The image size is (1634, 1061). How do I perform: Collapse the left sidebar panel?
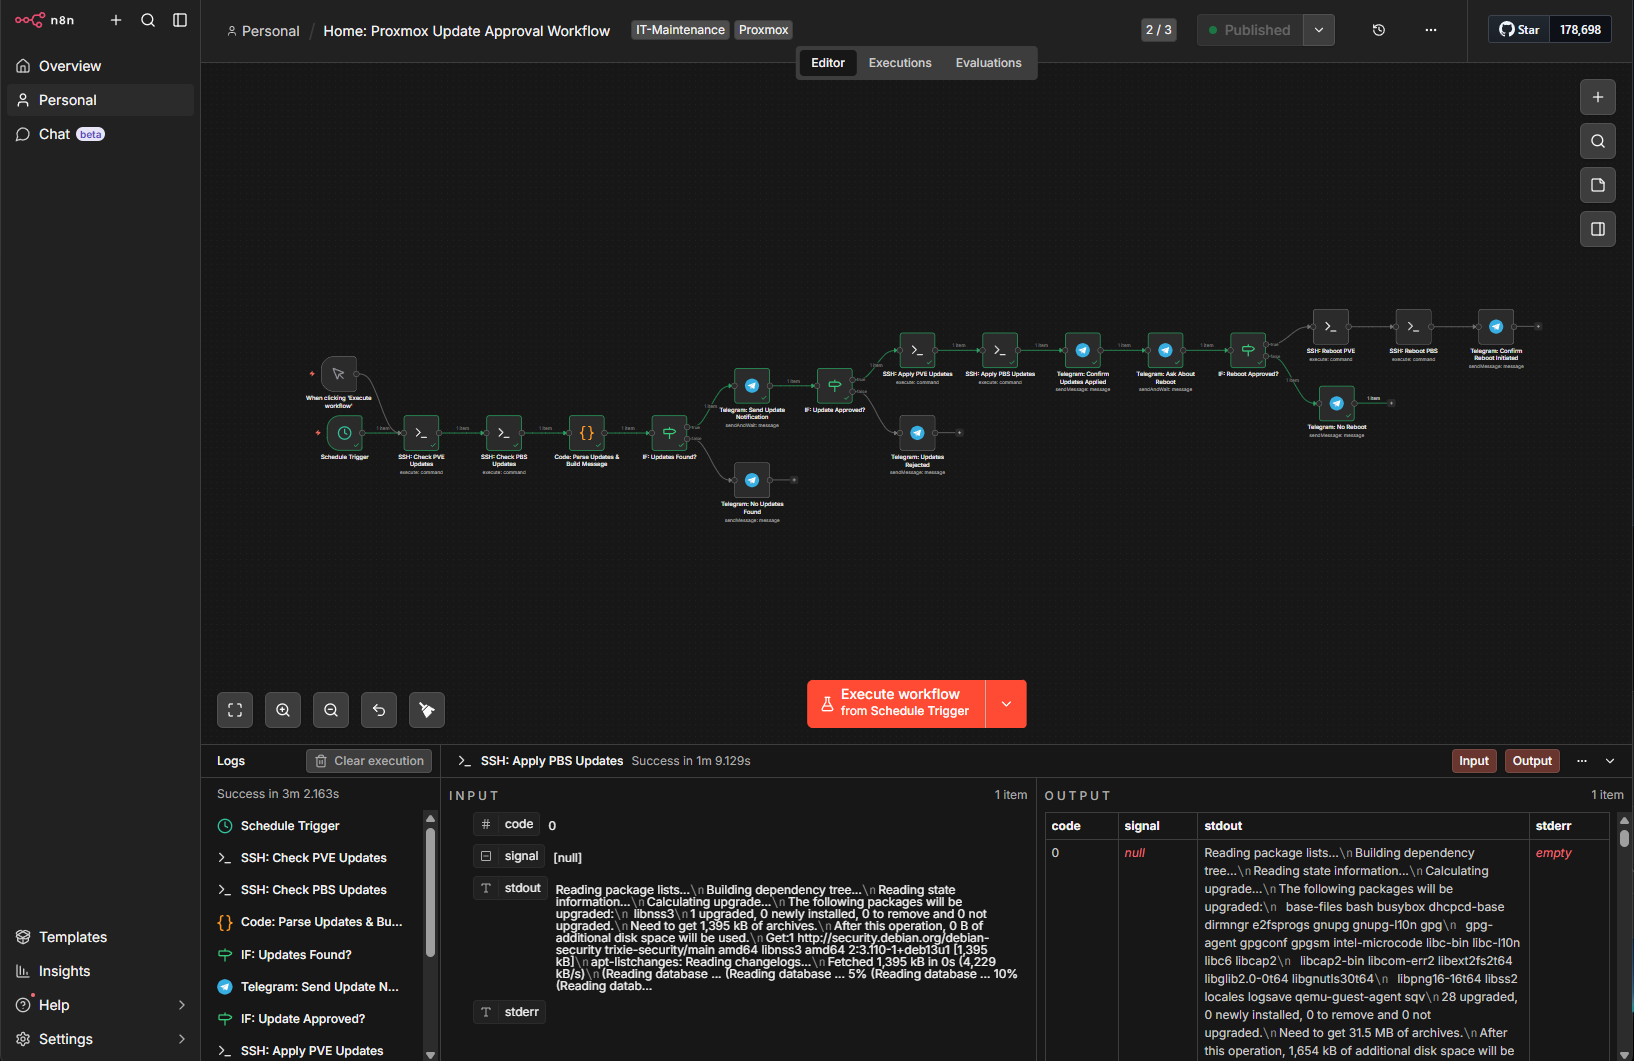[x=180, y=20]
